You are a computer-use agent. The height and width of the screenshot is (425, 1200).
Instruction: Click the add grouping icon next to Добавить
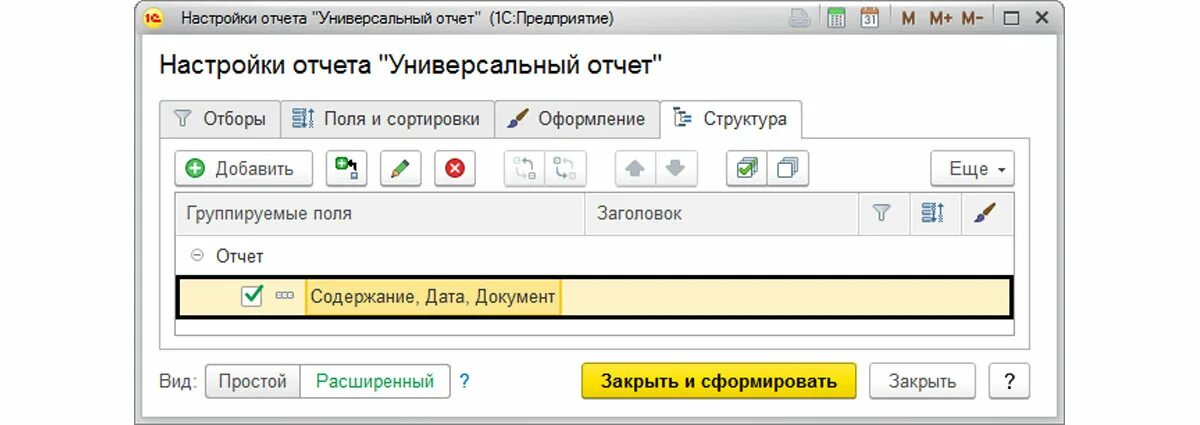coord(347,169)
